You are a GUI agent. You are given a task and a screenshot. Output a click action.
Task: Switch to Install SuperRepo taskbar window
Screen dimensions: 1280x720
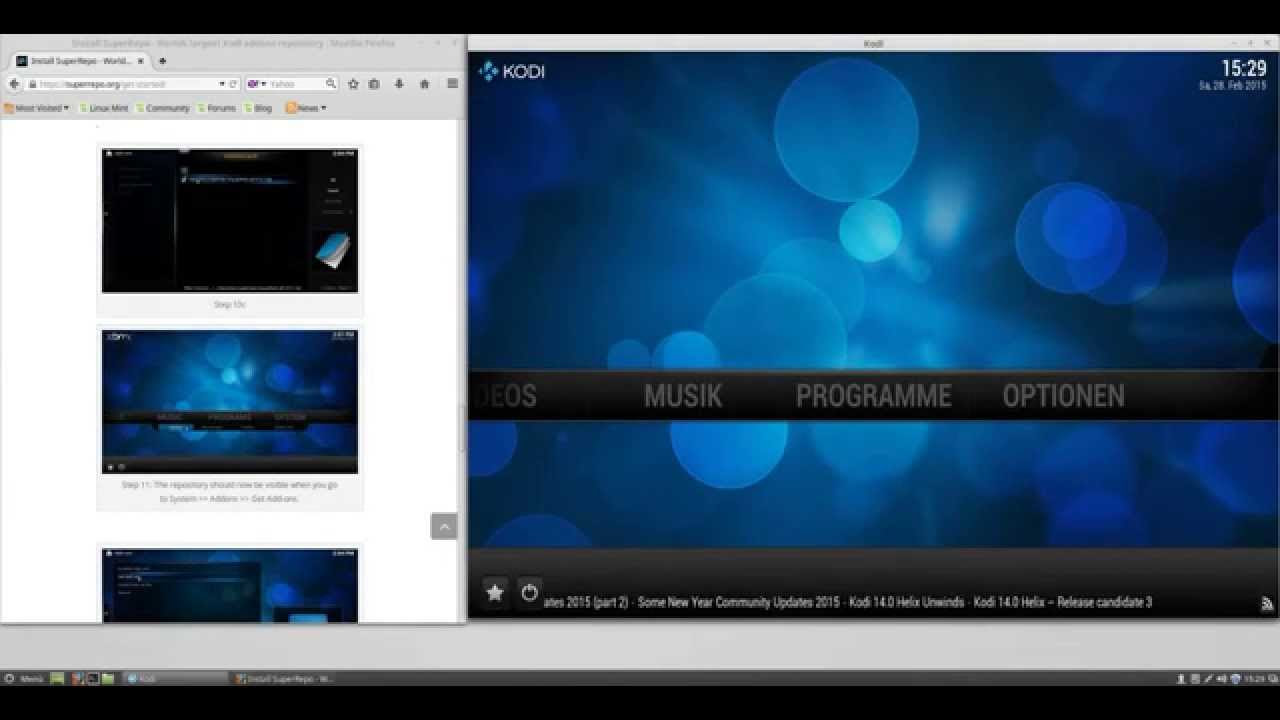(x=284, y=678)
